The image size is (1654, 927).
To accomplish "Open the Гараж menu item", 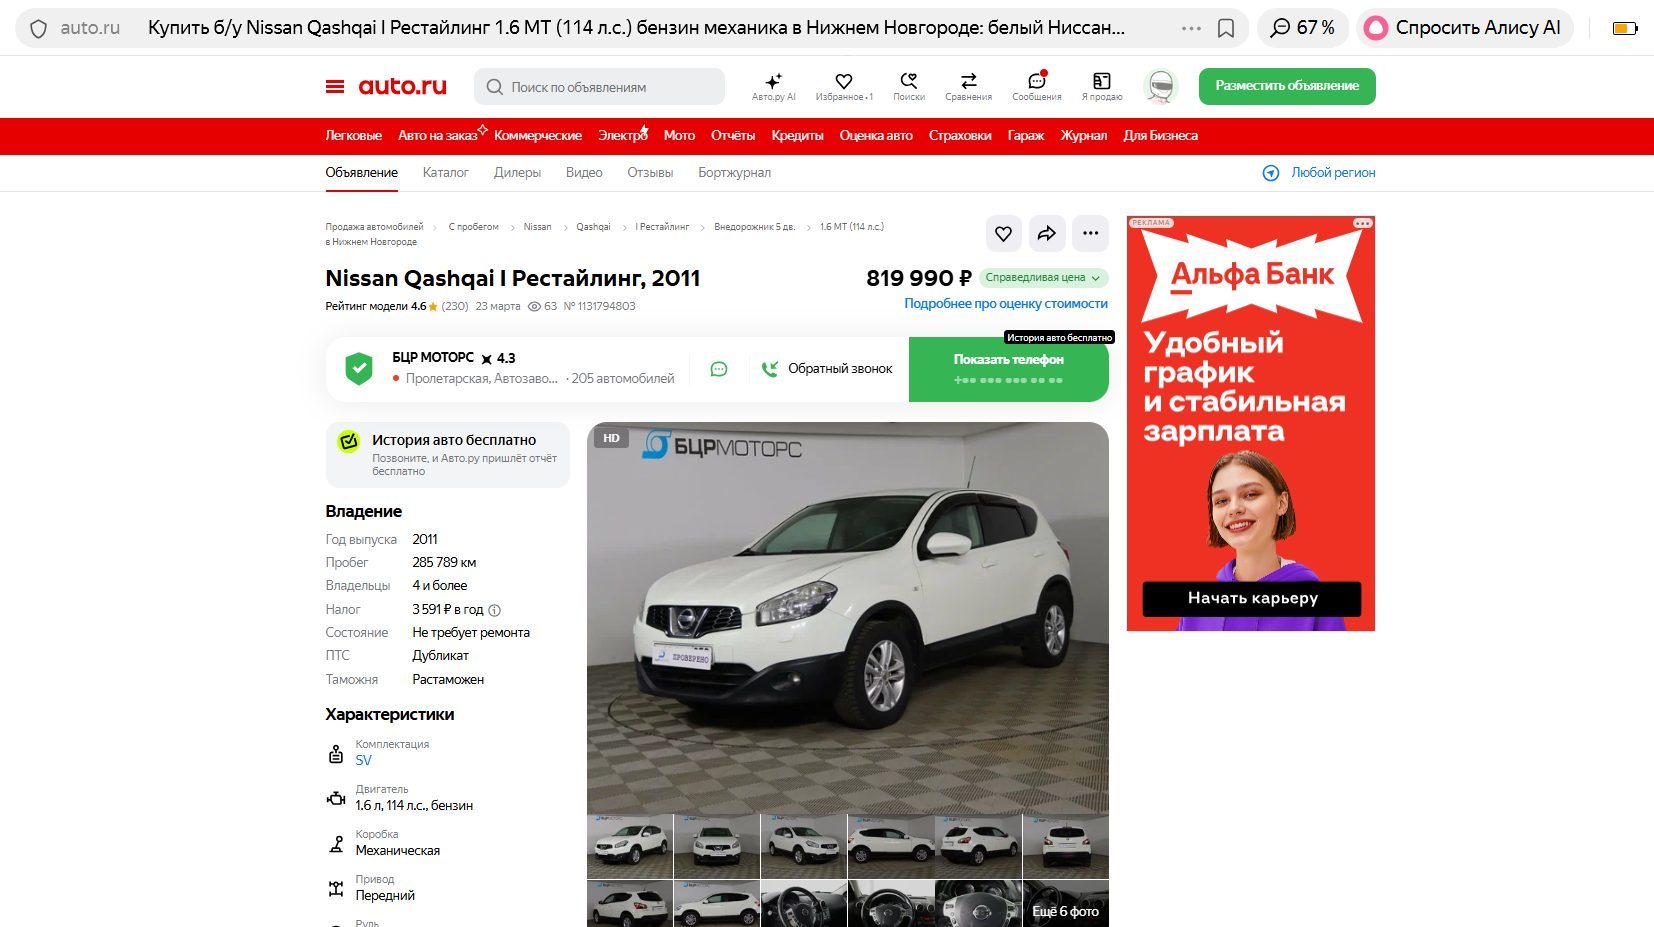I will tap(1026, 136).
